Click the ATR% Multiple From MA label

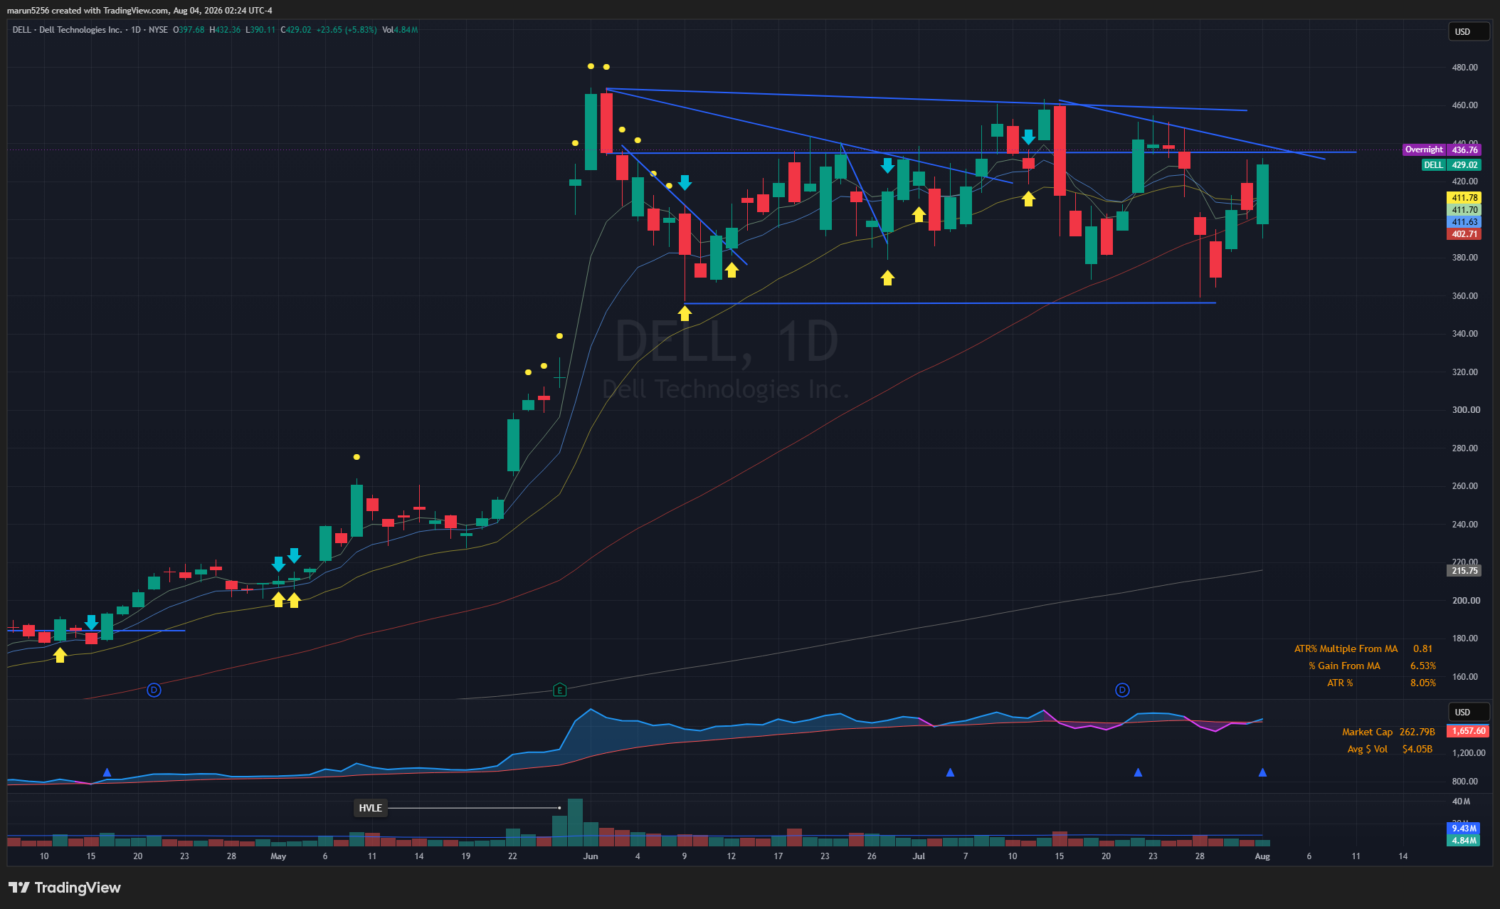click(x=1346, y=649)
